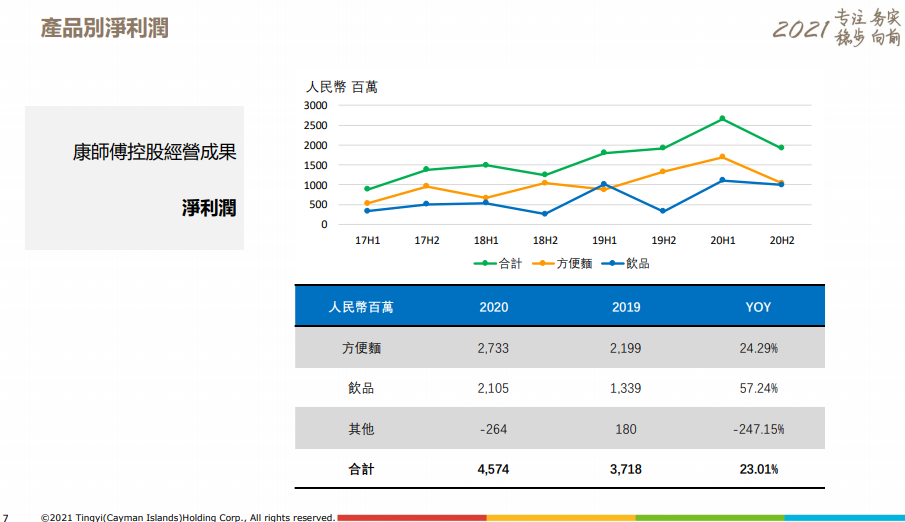Image resolution: width=905 pixels, height=522 pixels.
Task: Click the 20H1 axis label
Action: coord(723,240)
